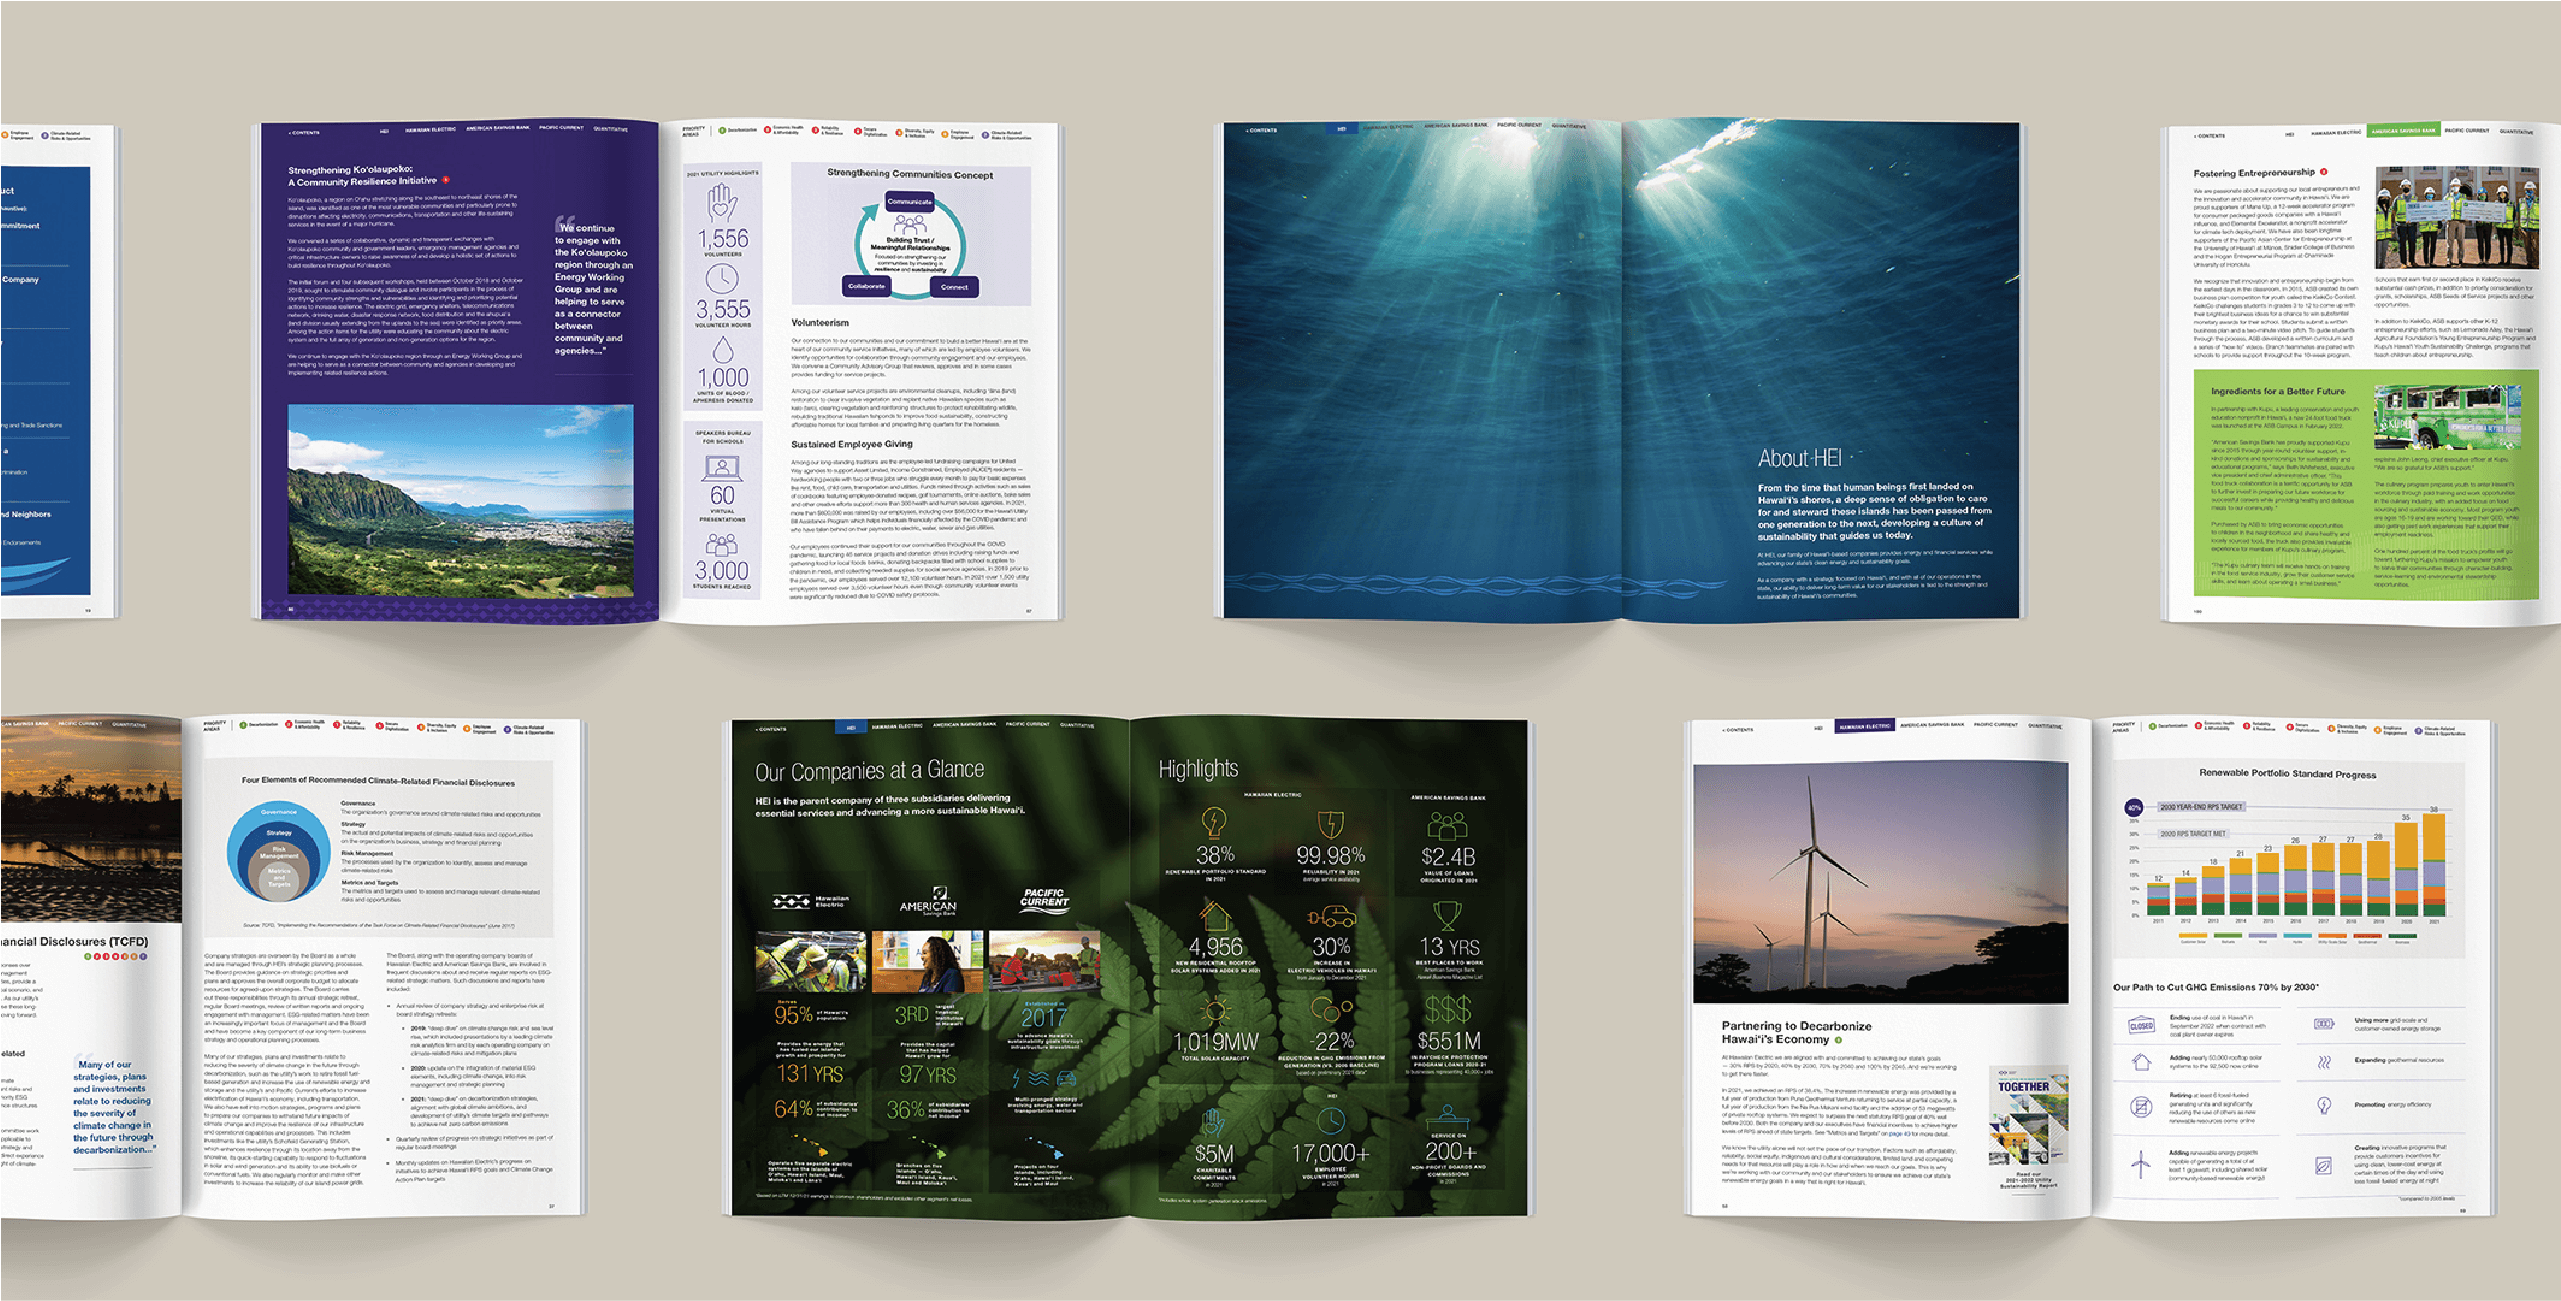The image size is (2561, 1301).
Task: Click the smiling woman photo under American logo
Action: [x=927, y=961]
